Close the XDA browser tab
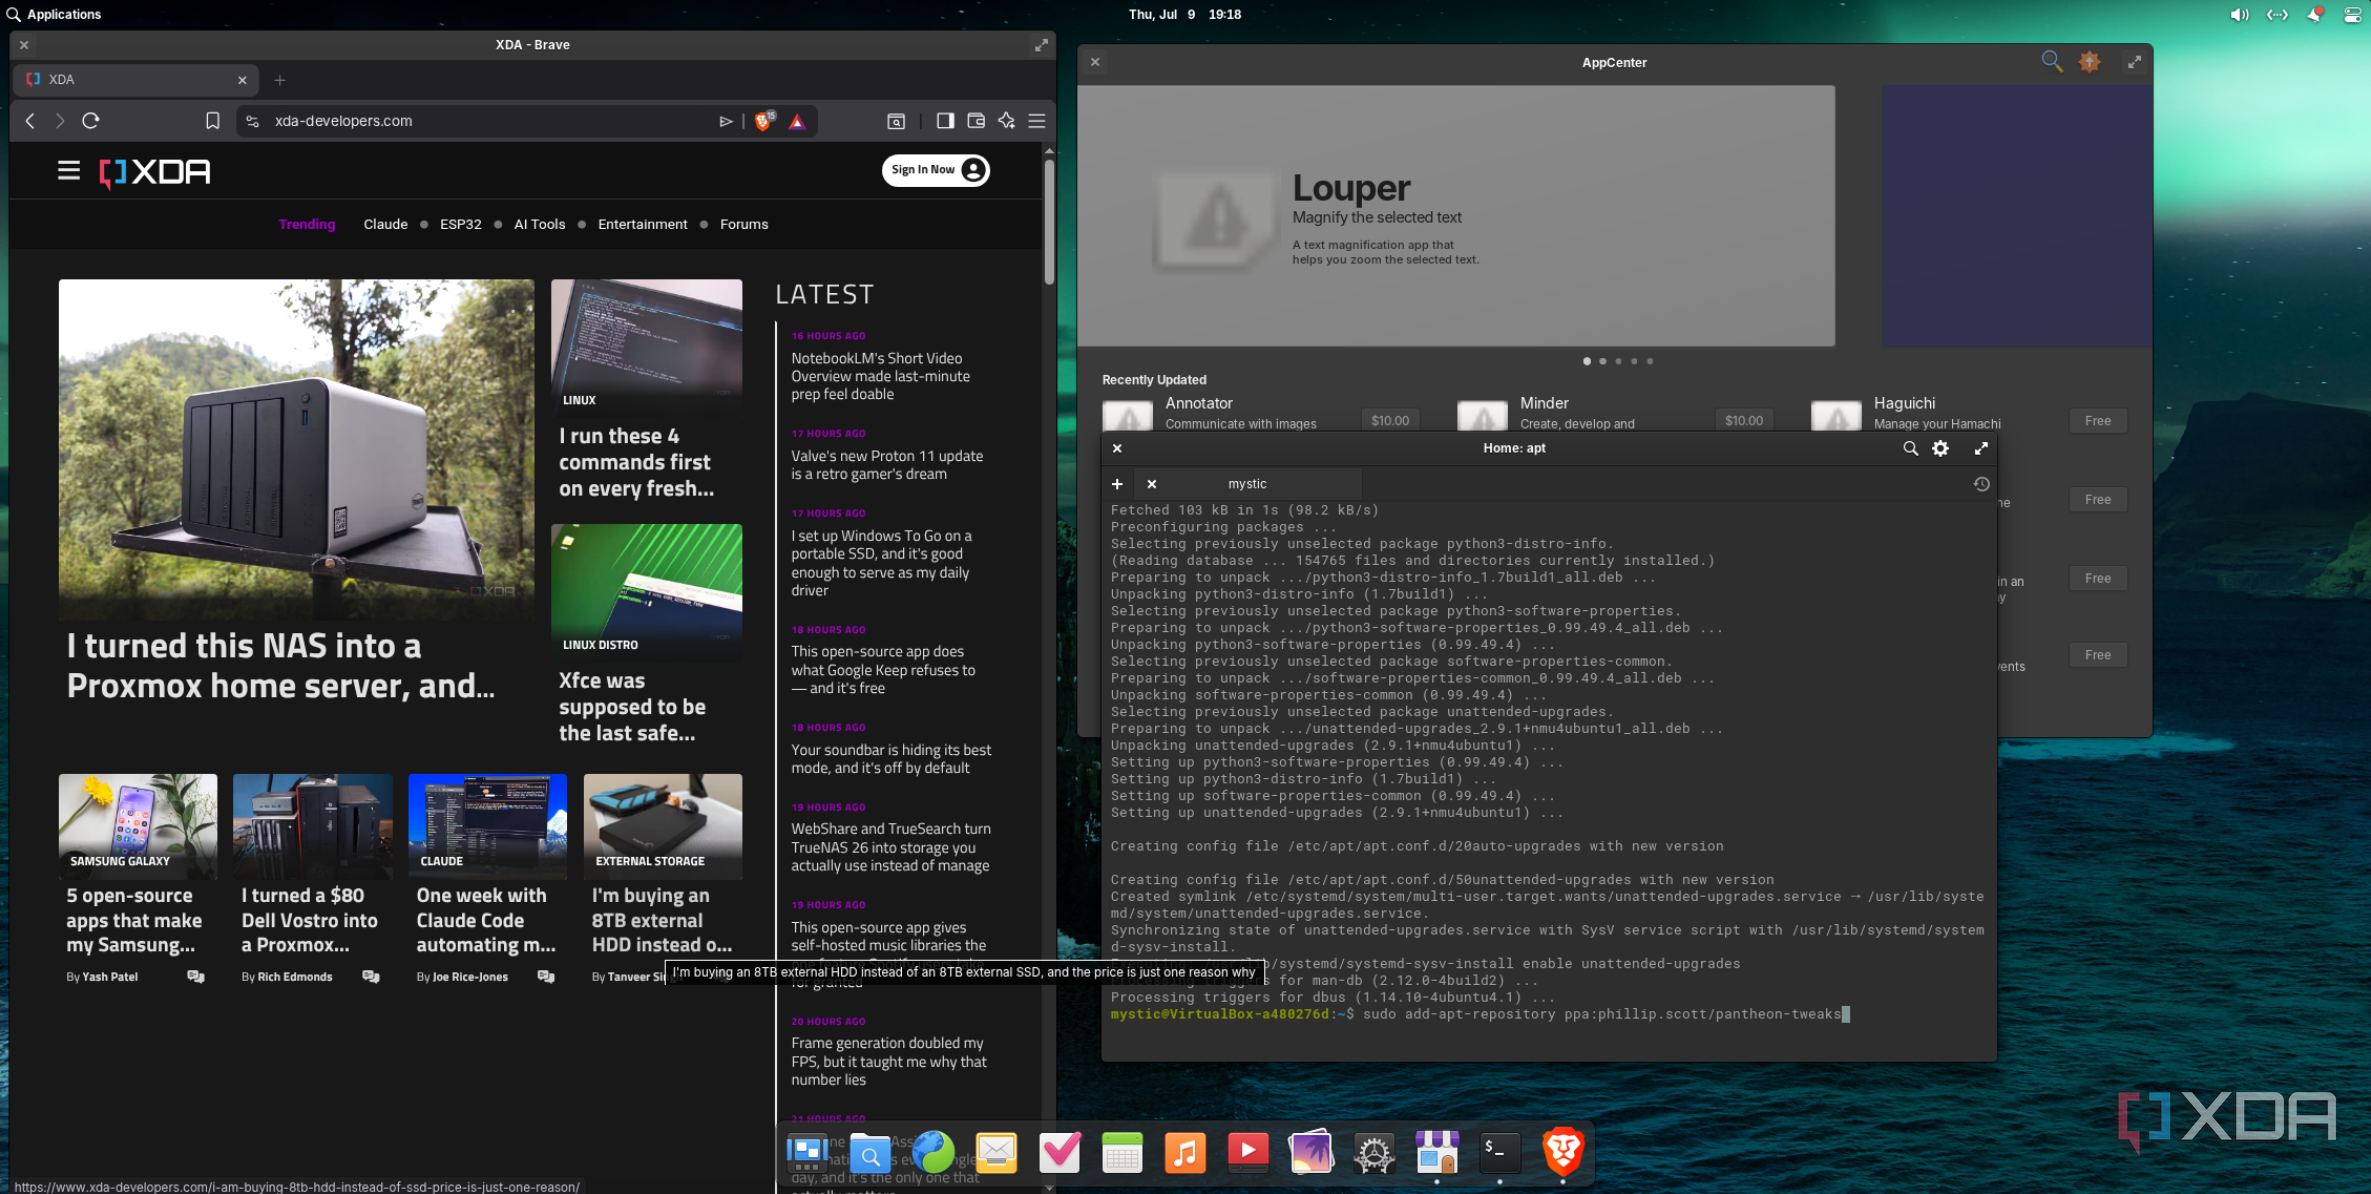This screenshot has width=2371, height=1194. 242,80
